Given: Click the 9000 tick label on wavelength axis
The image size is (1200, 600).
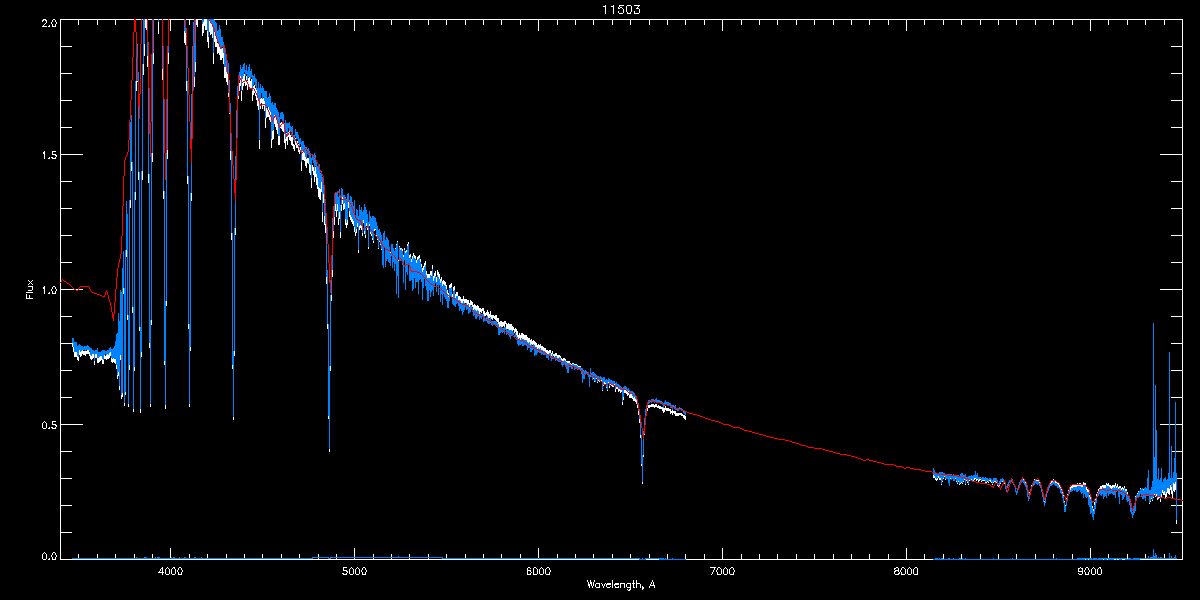Looking at the screenshot, I should tap(1090, 572).
